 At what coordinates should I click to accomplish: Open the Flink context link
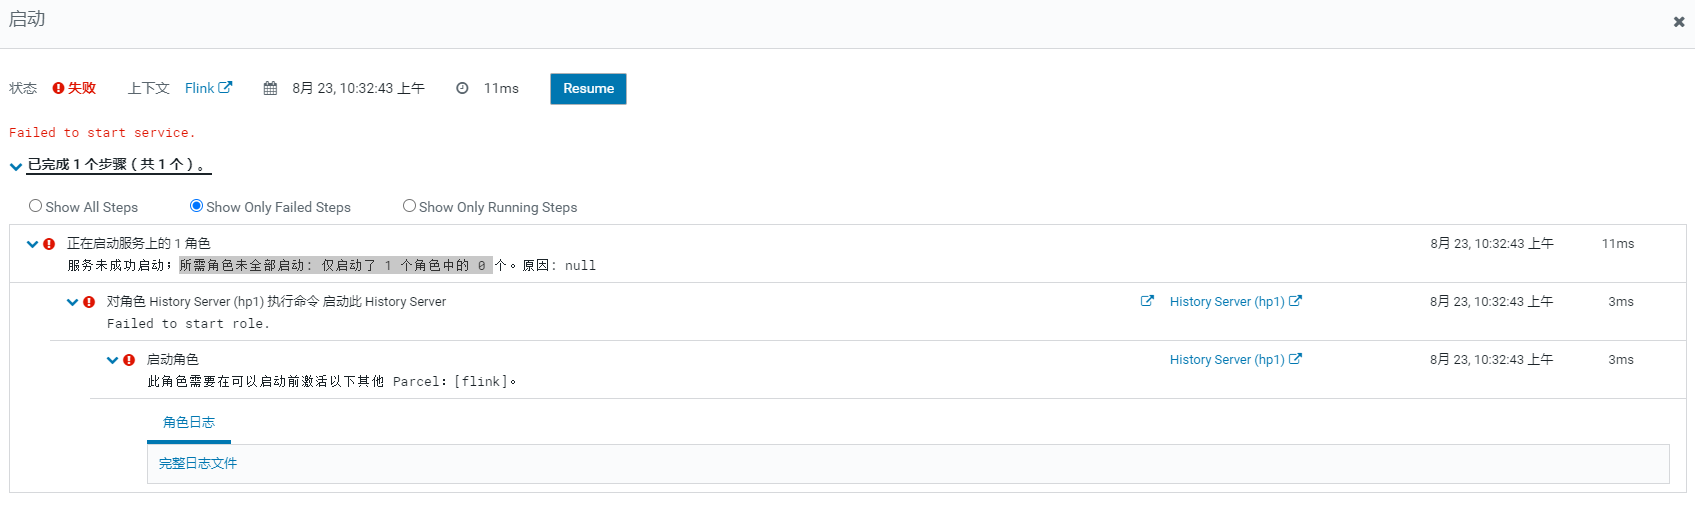click(x=200, y=88)
